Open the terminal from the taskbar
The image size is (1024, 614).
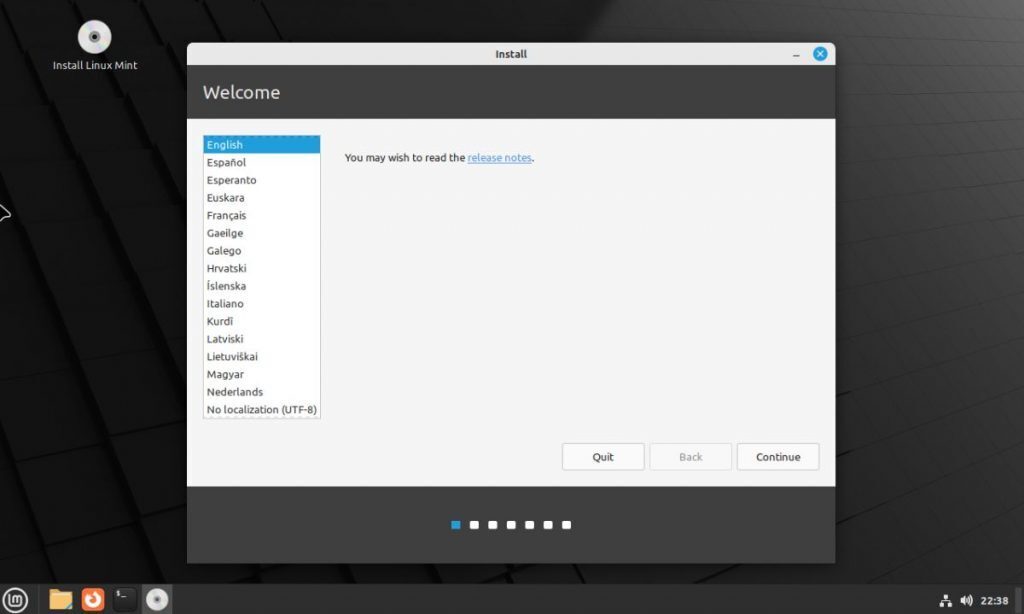coord(123,599)
